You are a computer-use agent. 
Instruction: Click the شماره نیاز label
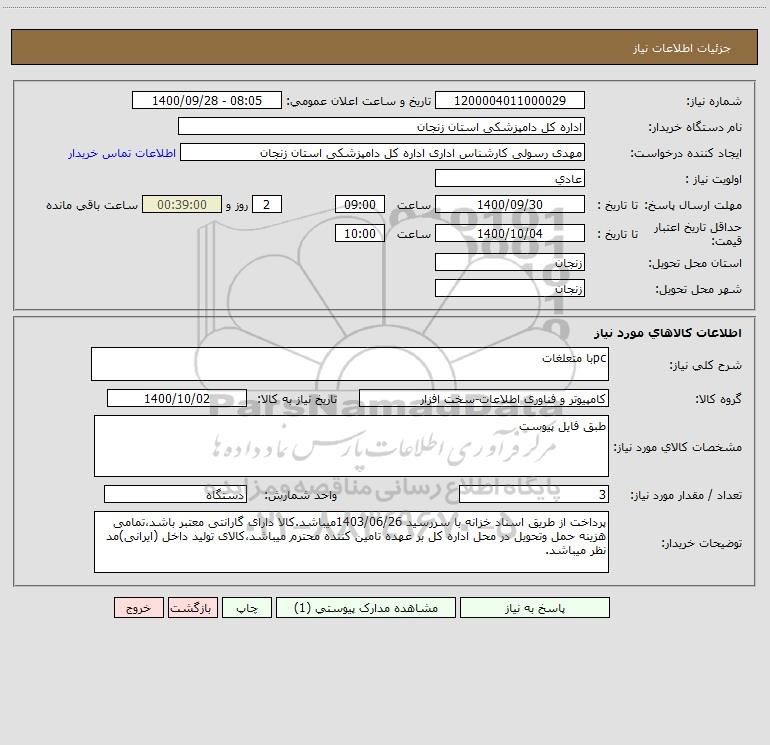click(714, 101)
